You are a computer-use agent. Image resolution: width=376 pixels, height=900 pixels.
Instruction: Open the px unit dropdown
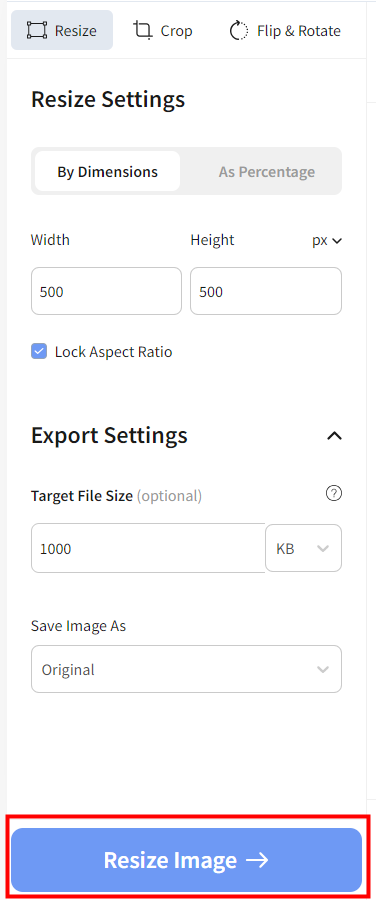click(x=327, y=240)
